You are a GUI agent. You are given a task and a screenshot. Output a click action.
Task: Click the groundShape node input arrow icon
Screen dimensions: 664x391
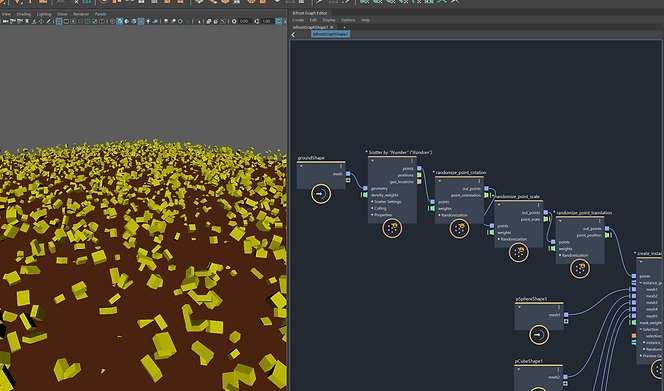click(321, 194)
